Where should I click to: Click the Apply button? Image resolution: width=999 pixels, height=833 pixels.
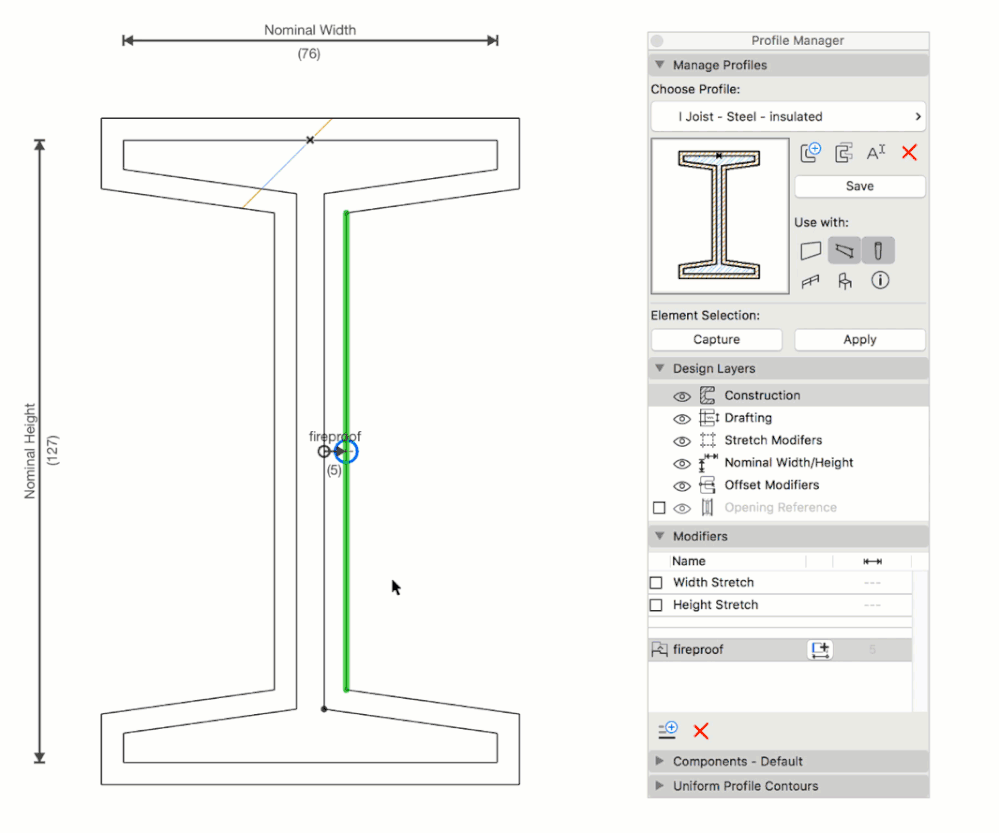pyautogui.click(x=860, y=340)
